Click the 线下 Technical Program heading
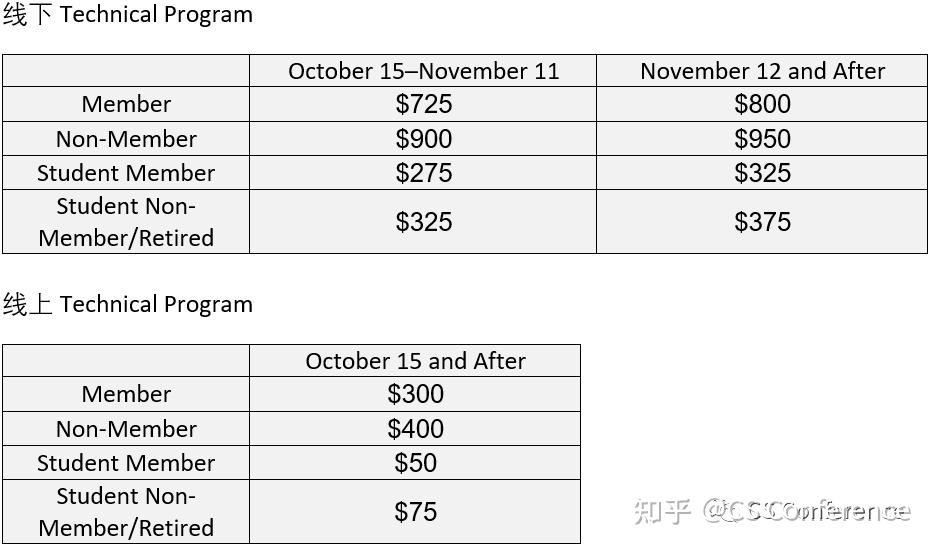Image resolution: width=935 pixels, height=549 pixels. [x=127, y=15]
